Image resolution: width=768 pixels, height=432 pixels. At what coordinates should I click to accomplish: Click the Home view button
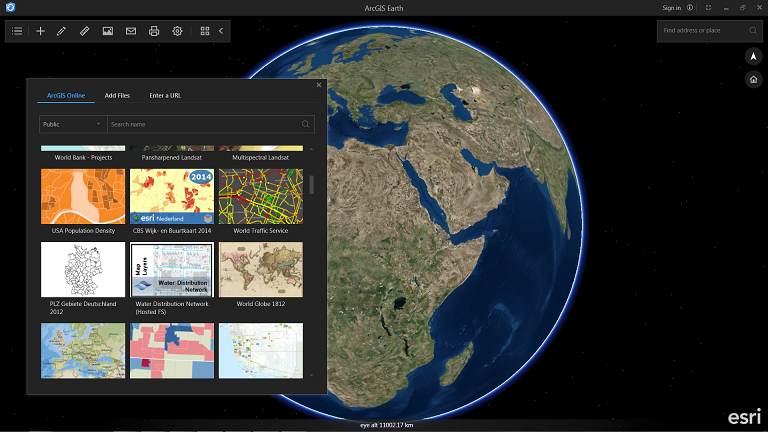coord(753,79)
